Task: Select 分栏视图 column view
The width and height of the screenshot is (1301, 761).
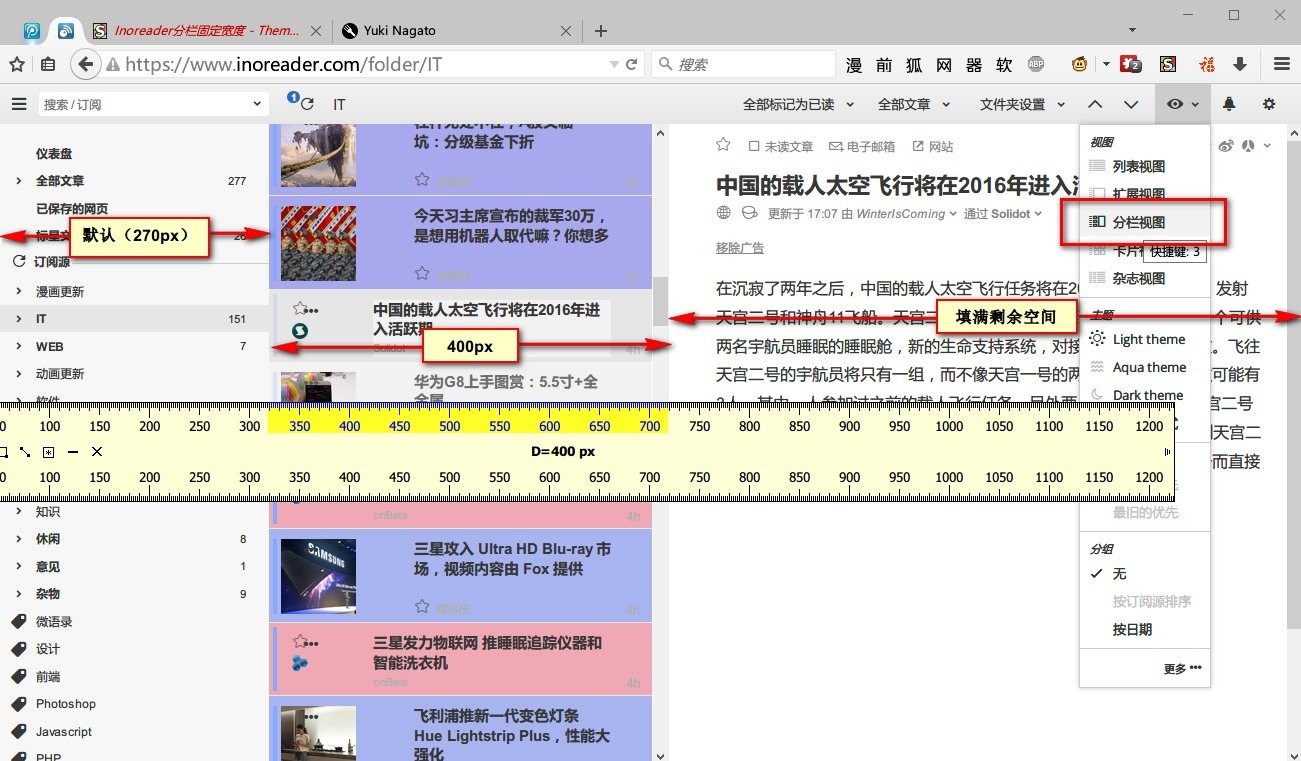Action: (1138, 223)
